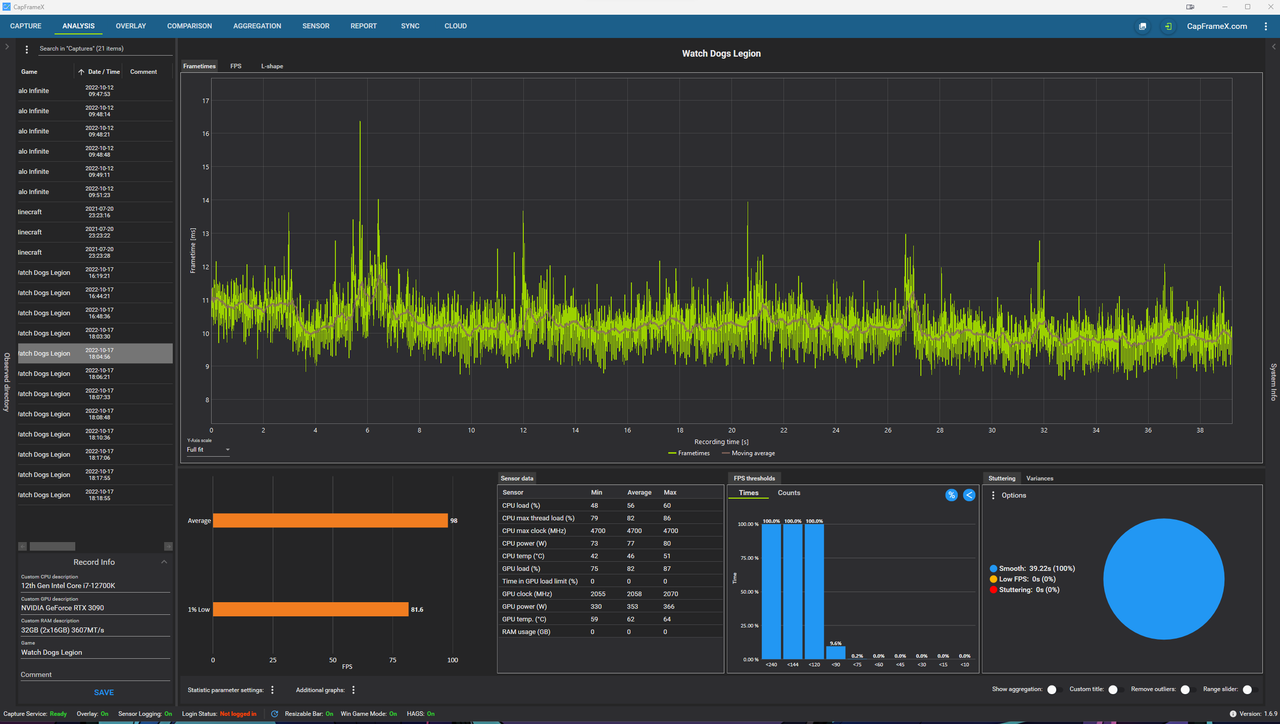
Task: Click the Moving average legend entry
Action: (748, 453)
